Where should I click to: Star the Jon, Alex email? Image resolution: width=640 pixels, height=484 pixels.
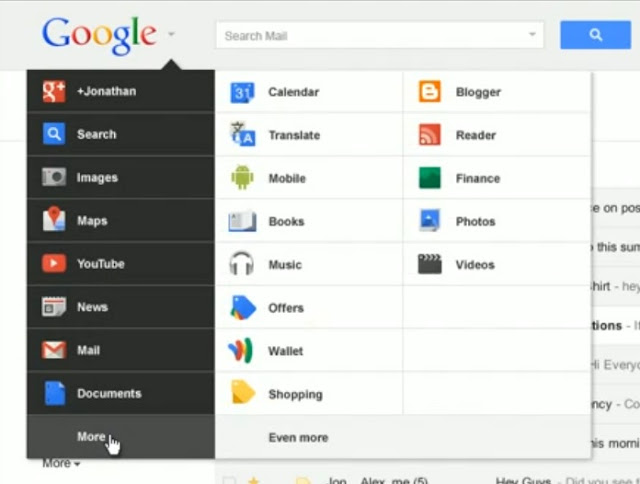(x=254, y=481)
